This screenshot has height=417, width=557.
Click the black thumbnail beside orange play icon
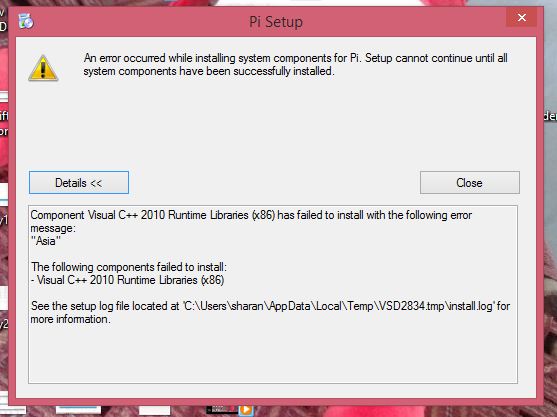[222, 410]
